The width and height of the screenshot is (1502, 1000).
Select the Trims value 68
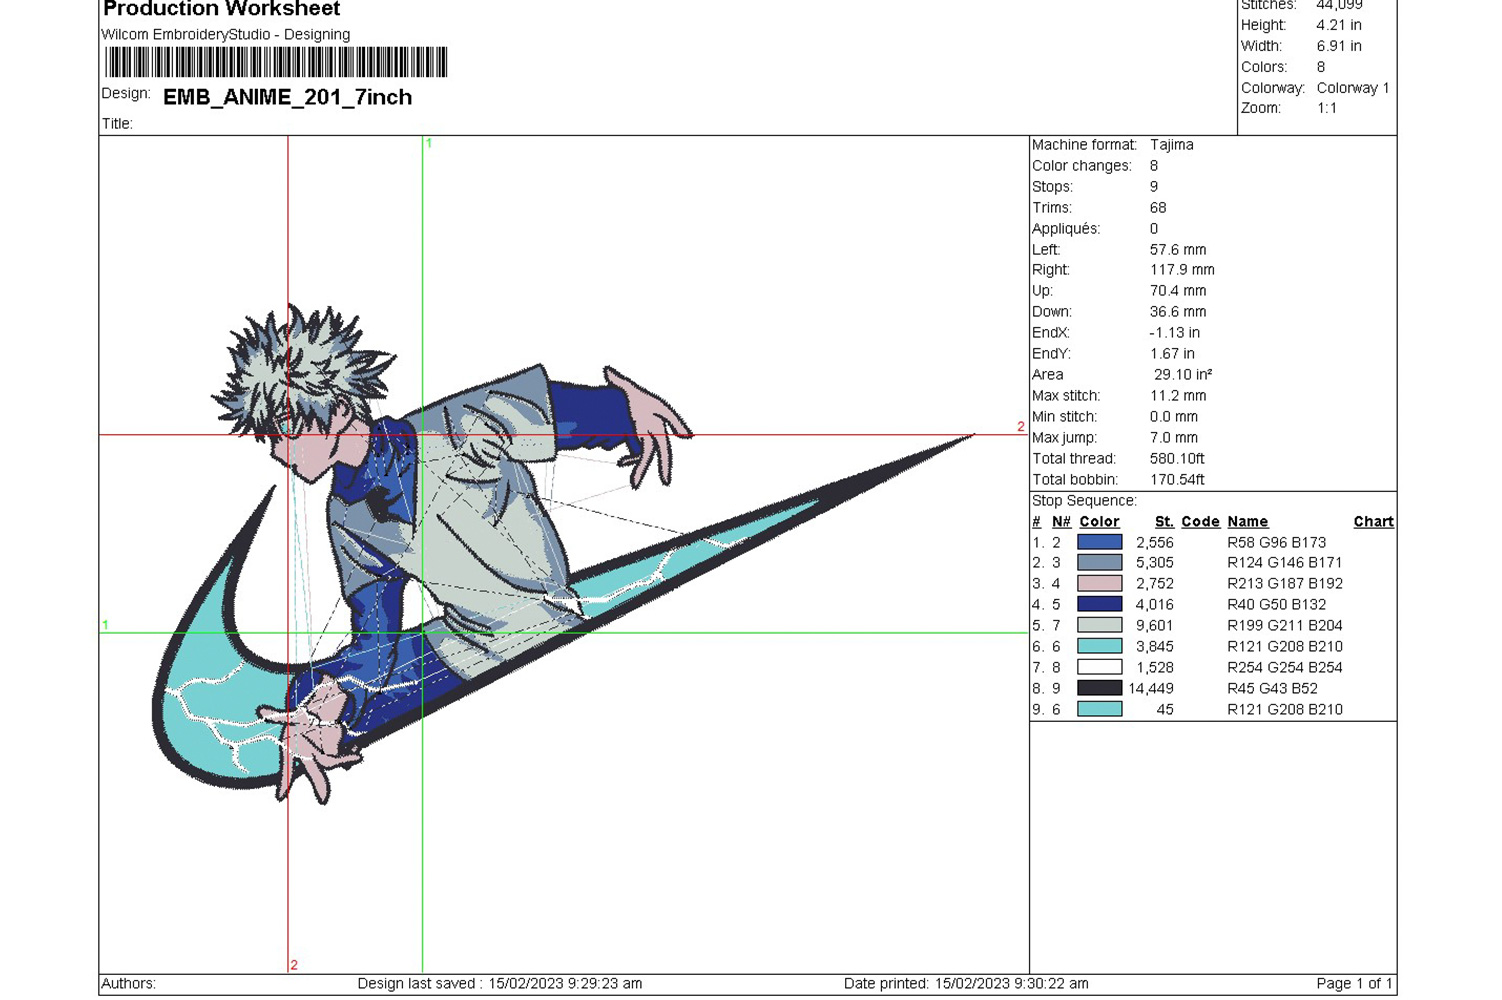click(1158, 208)
